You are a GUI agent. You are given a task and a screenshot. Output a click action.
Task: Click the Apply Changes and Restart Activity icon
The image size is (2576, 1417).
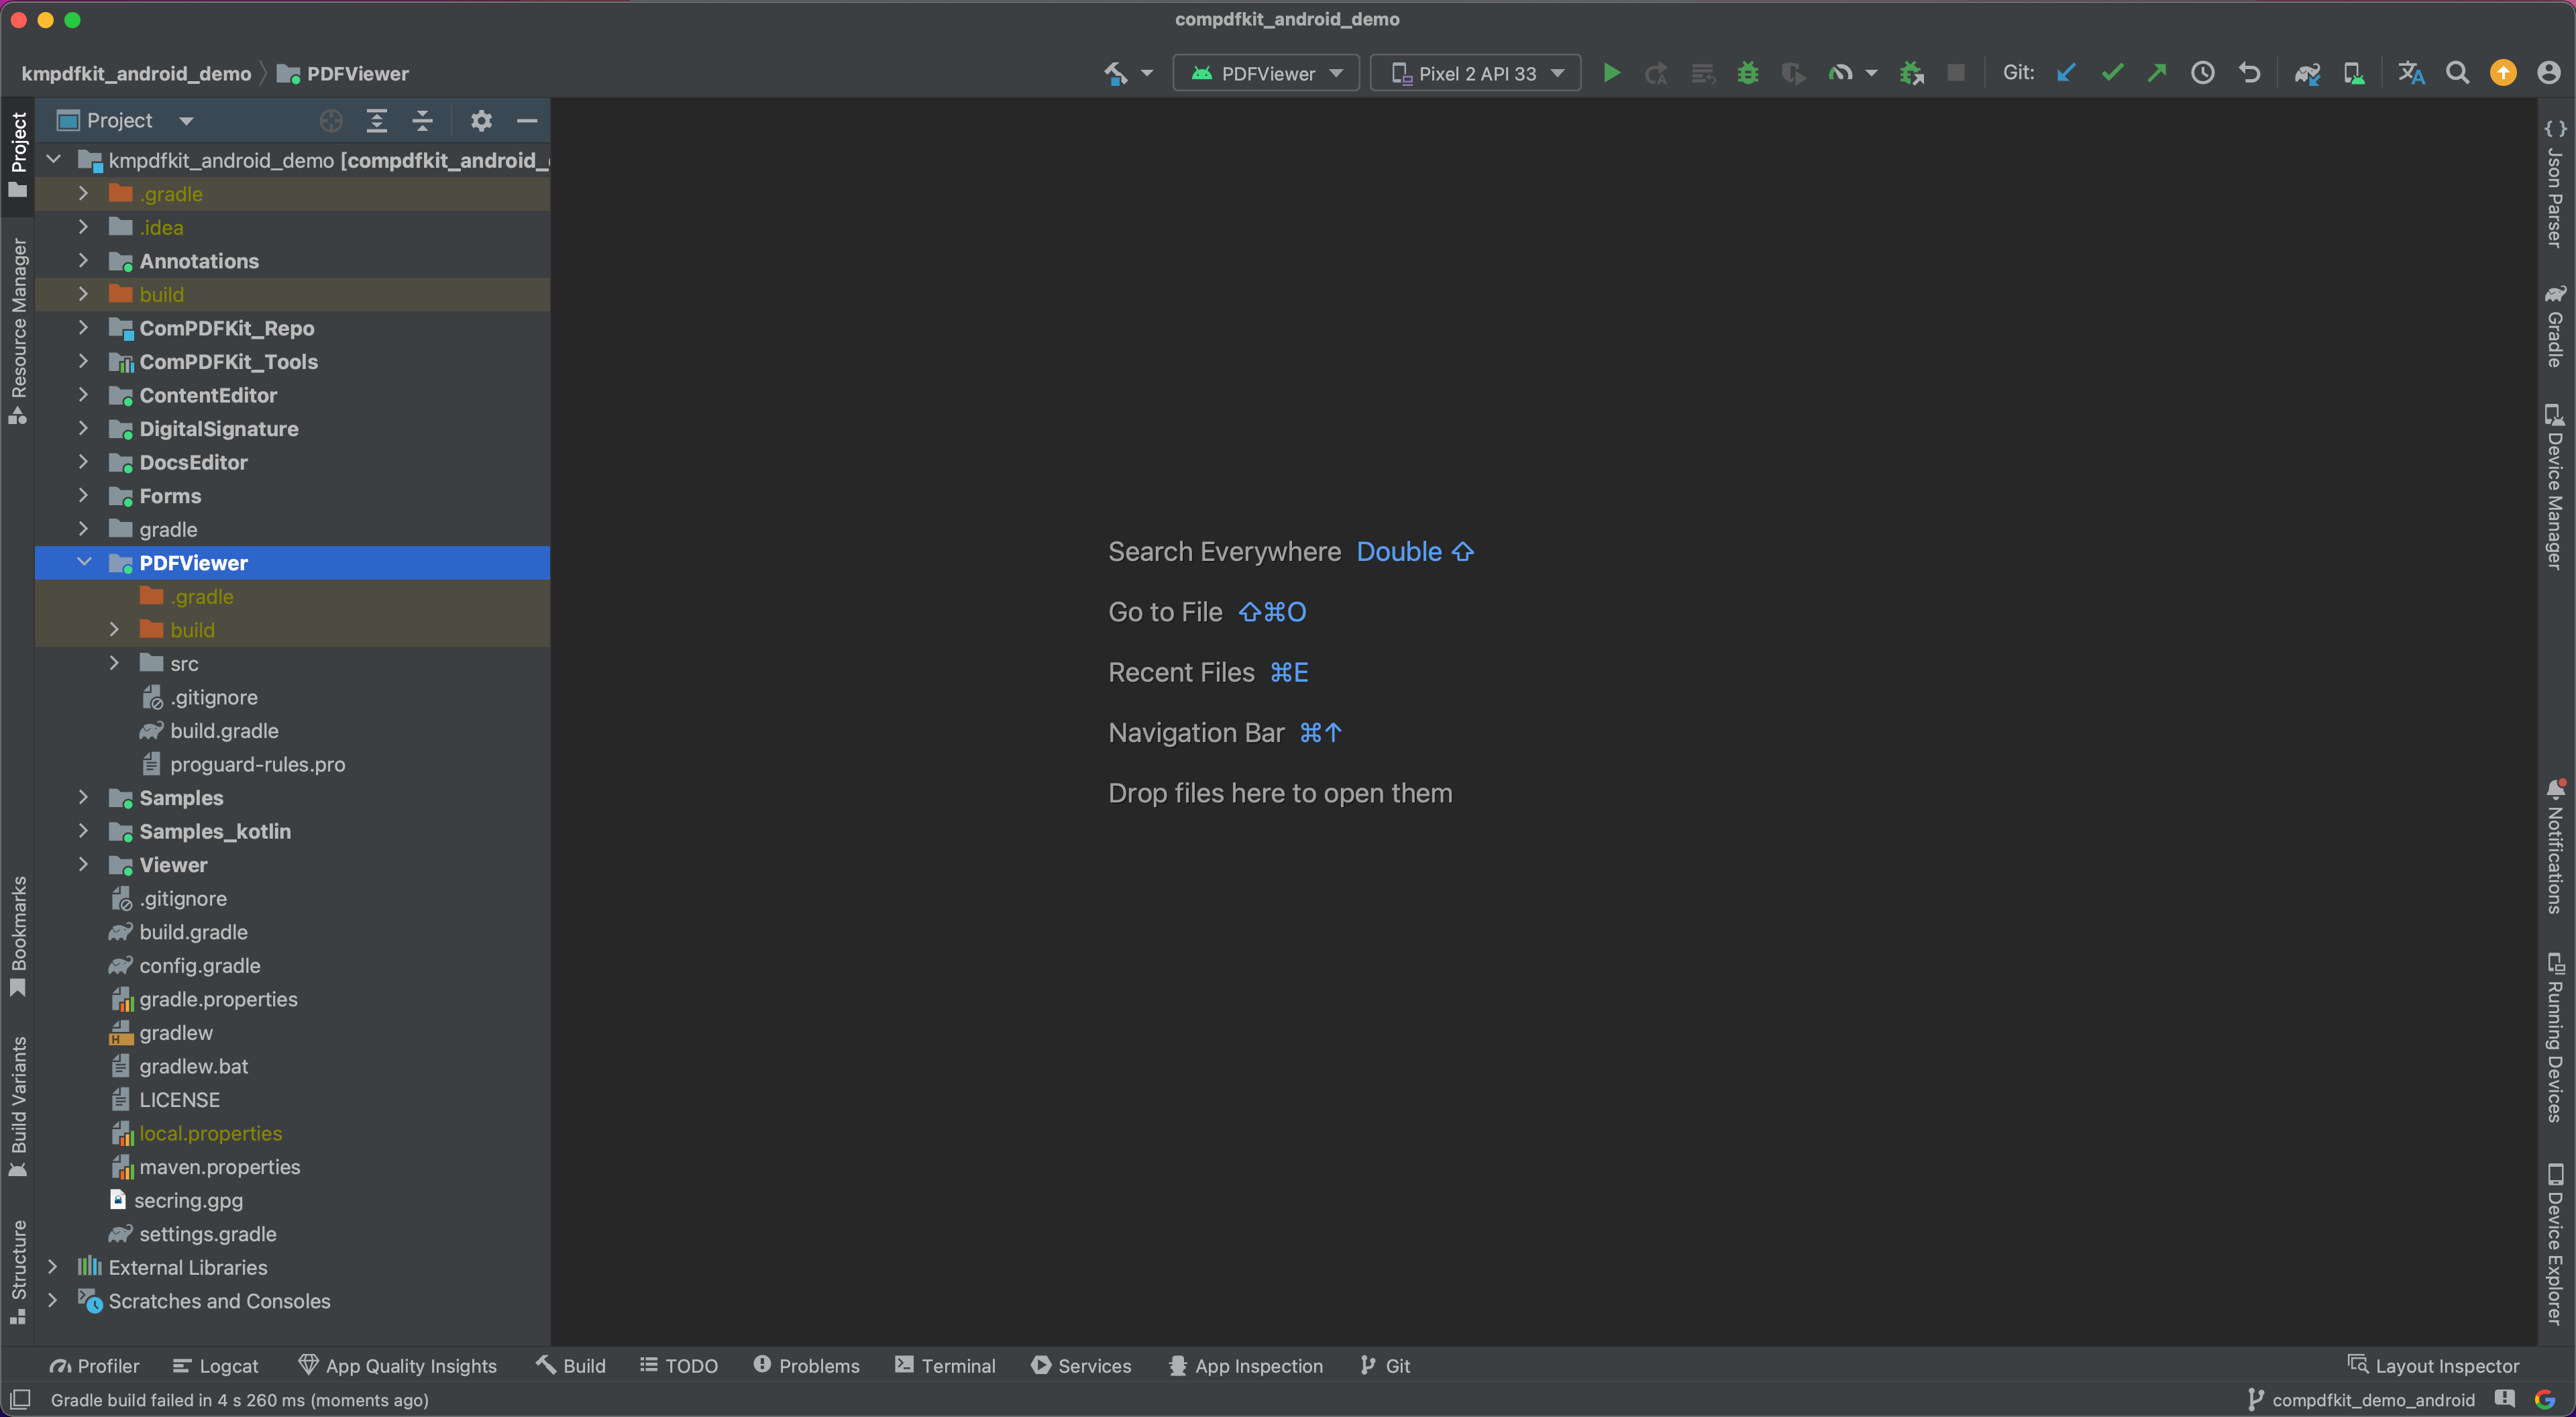pyautogui.click(x=1656, y=73)
